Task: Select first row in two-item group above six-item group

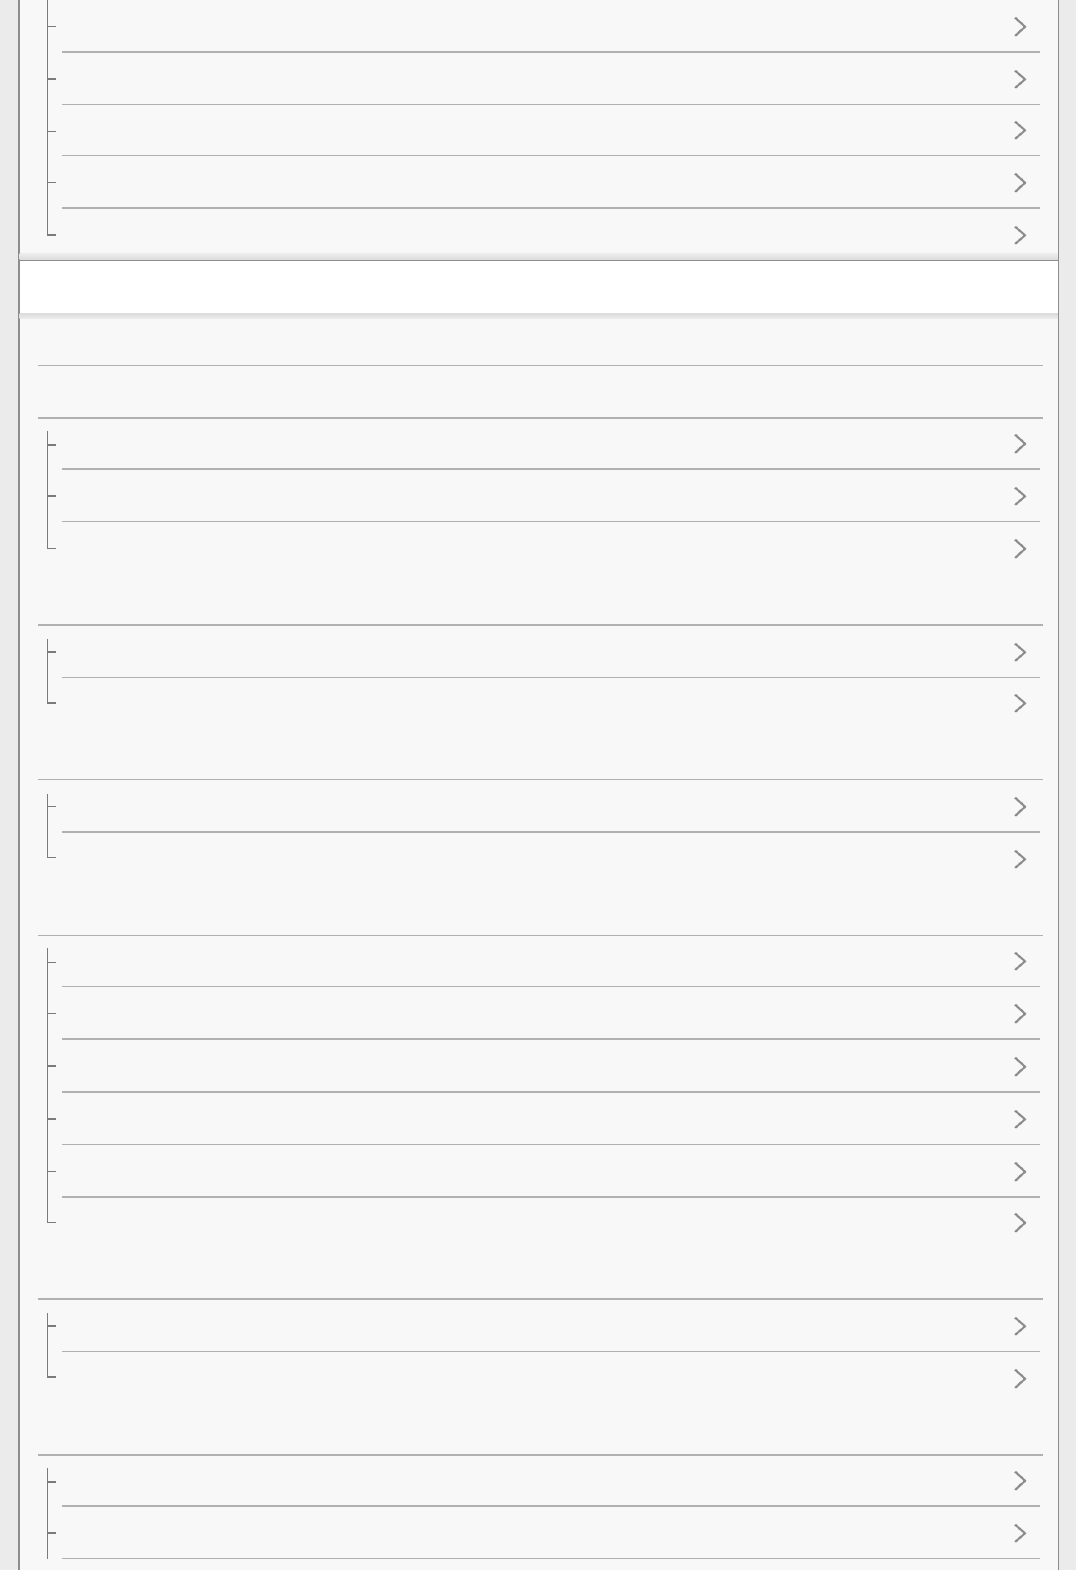Action: pyautogui.click(x=540, y=807)
